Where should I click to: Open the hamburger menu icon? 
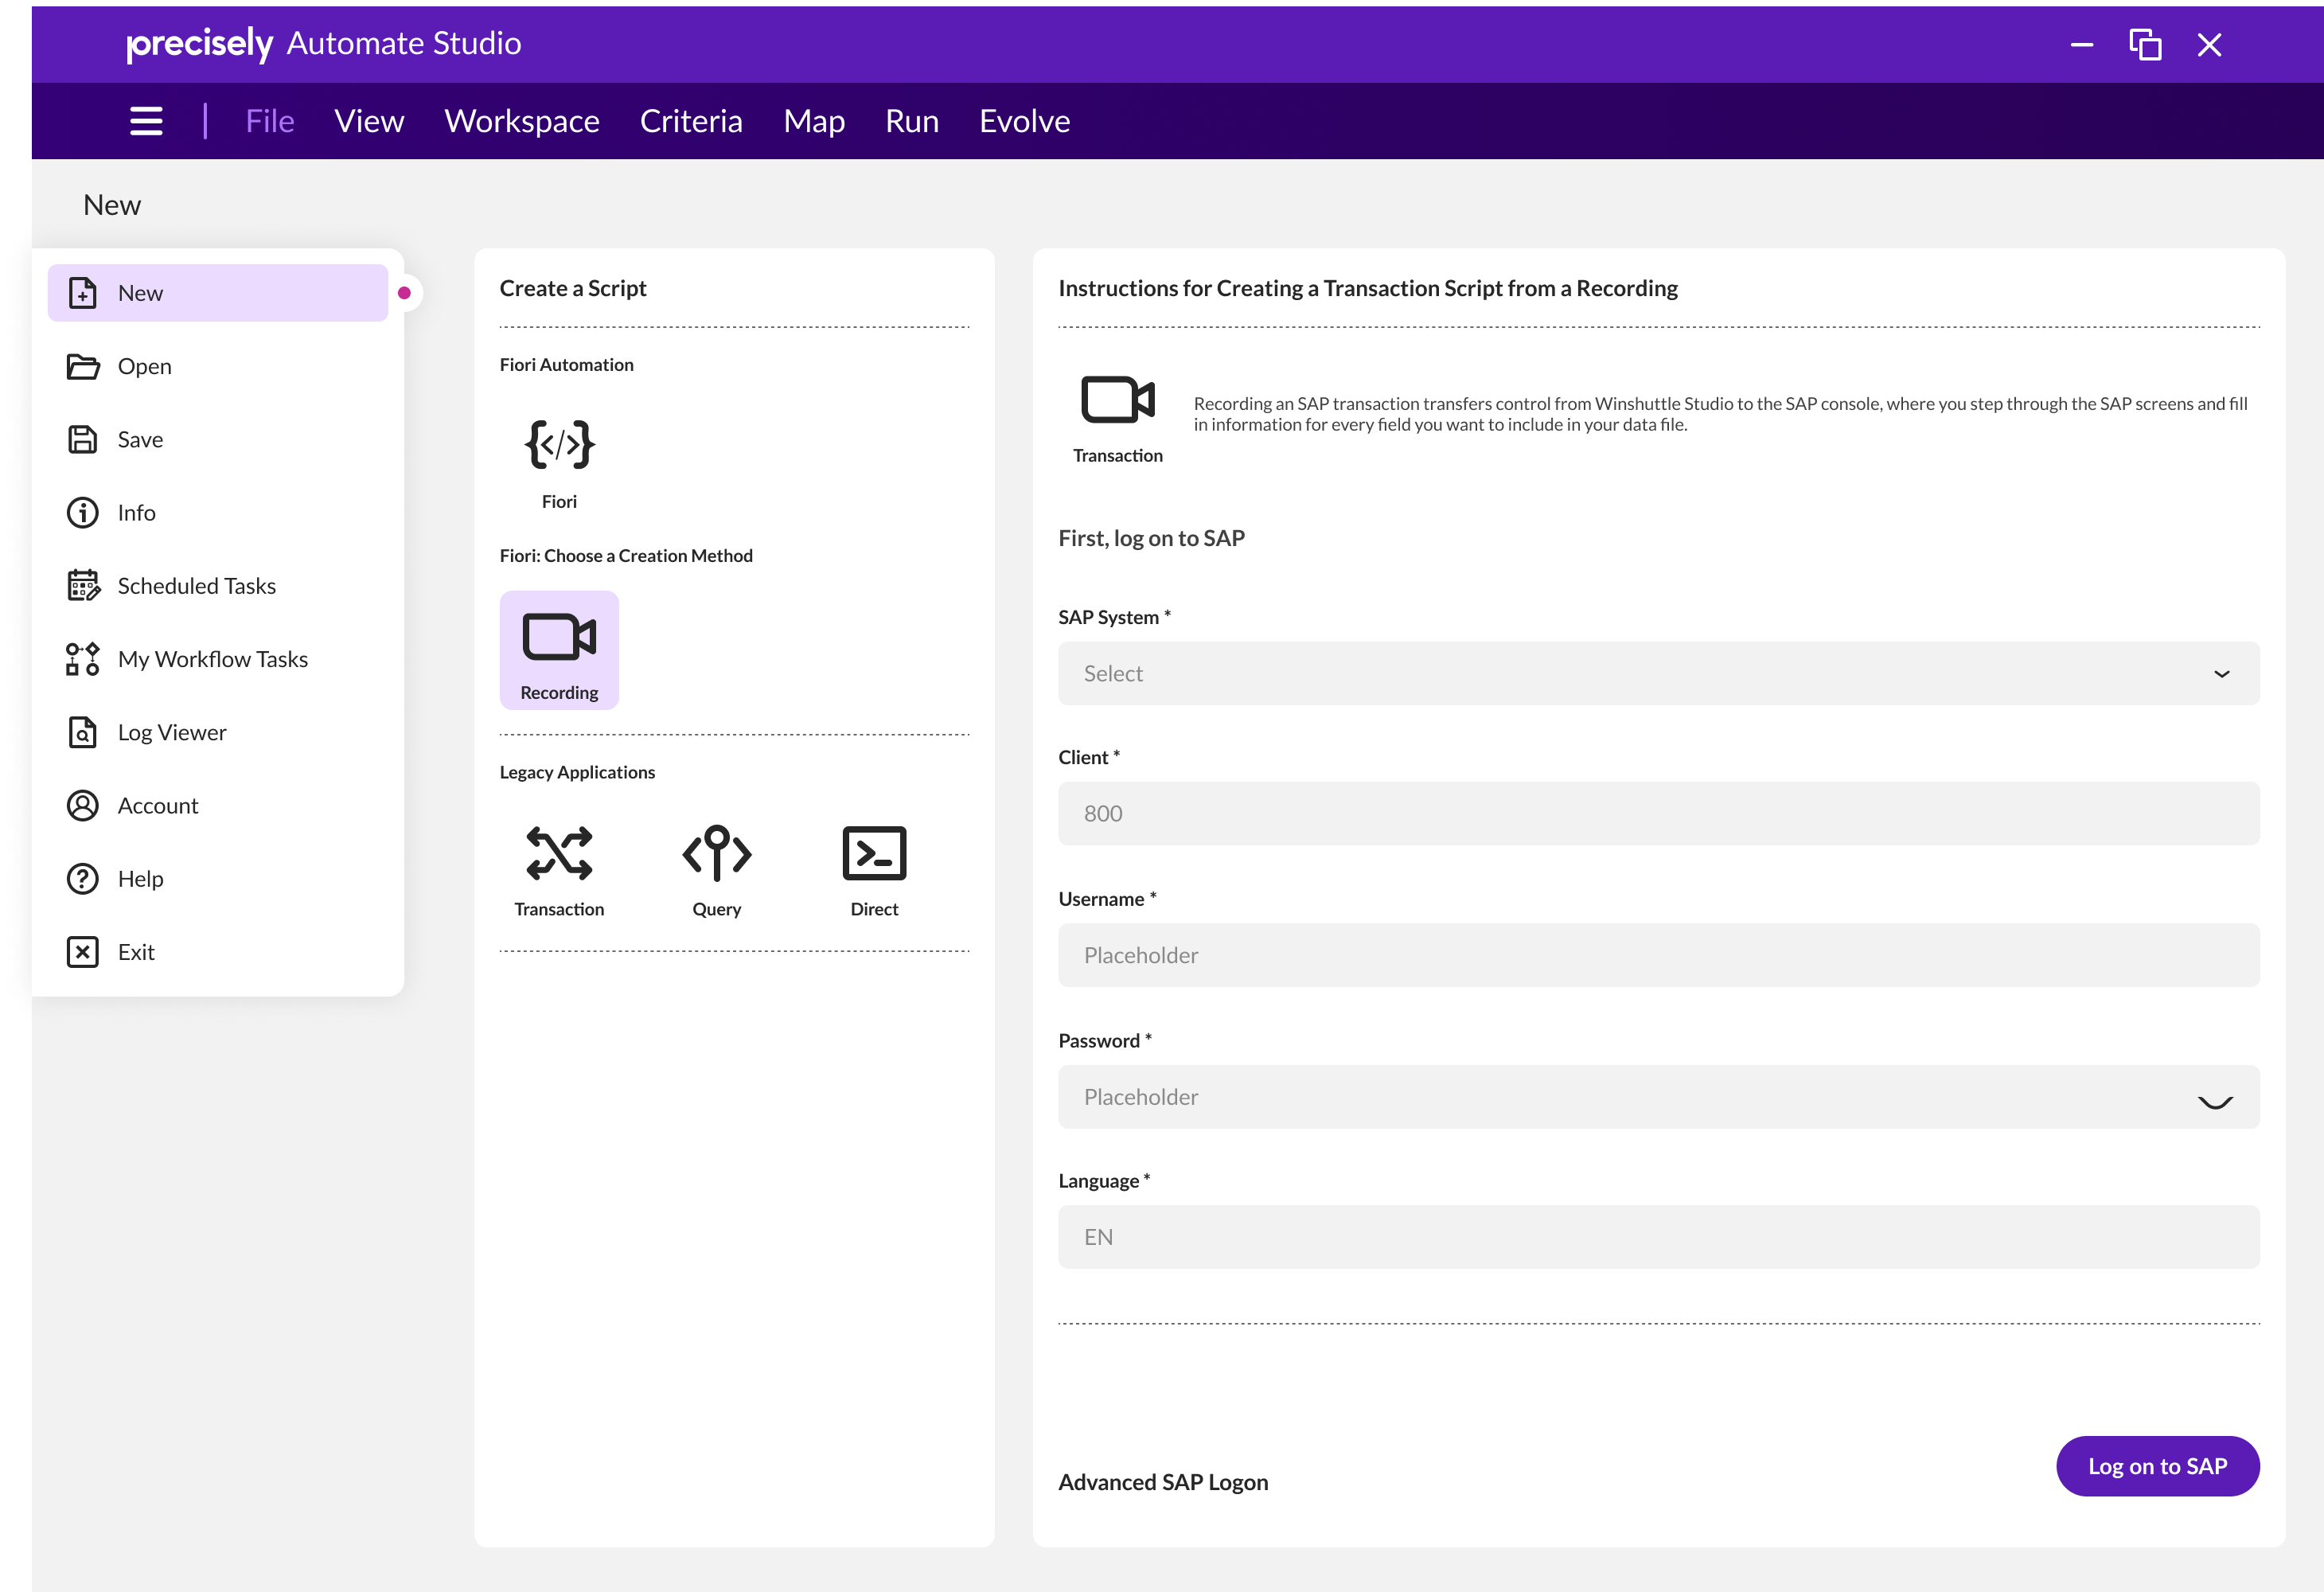click(146, 121)
